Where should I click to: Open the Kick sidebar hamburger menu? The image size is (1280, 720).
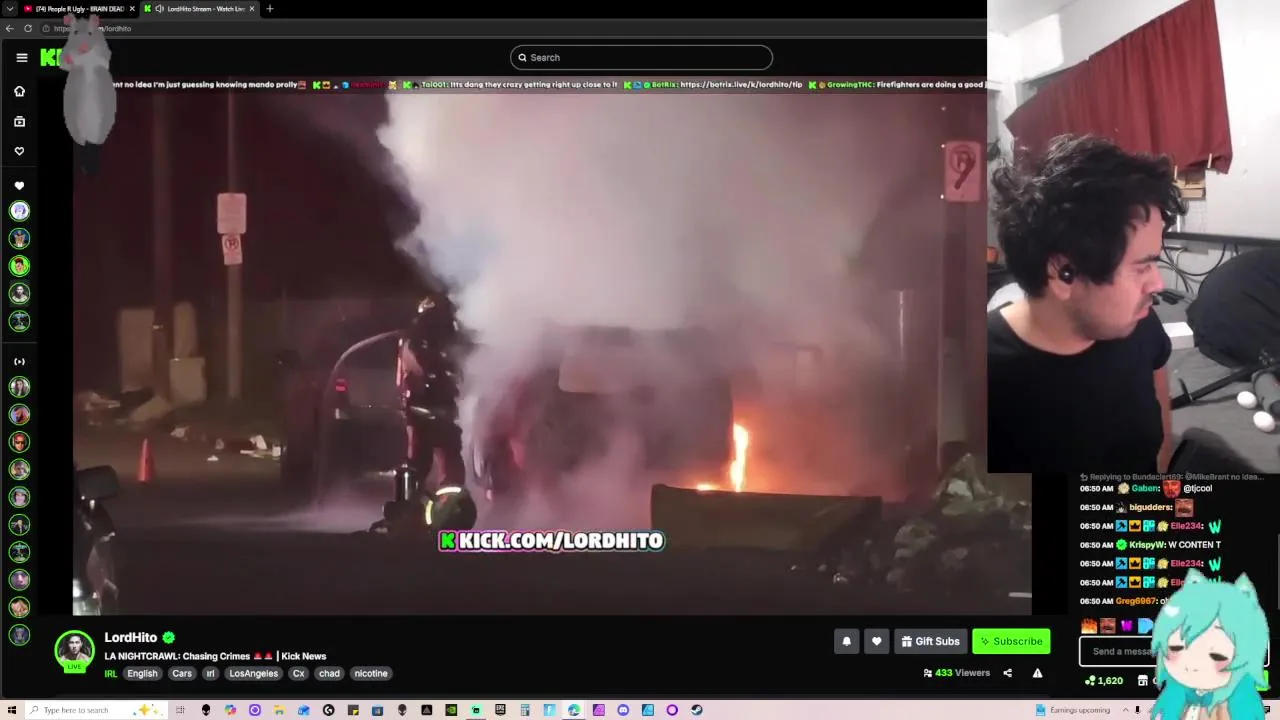pyautogui.click(x=21, y=57)
